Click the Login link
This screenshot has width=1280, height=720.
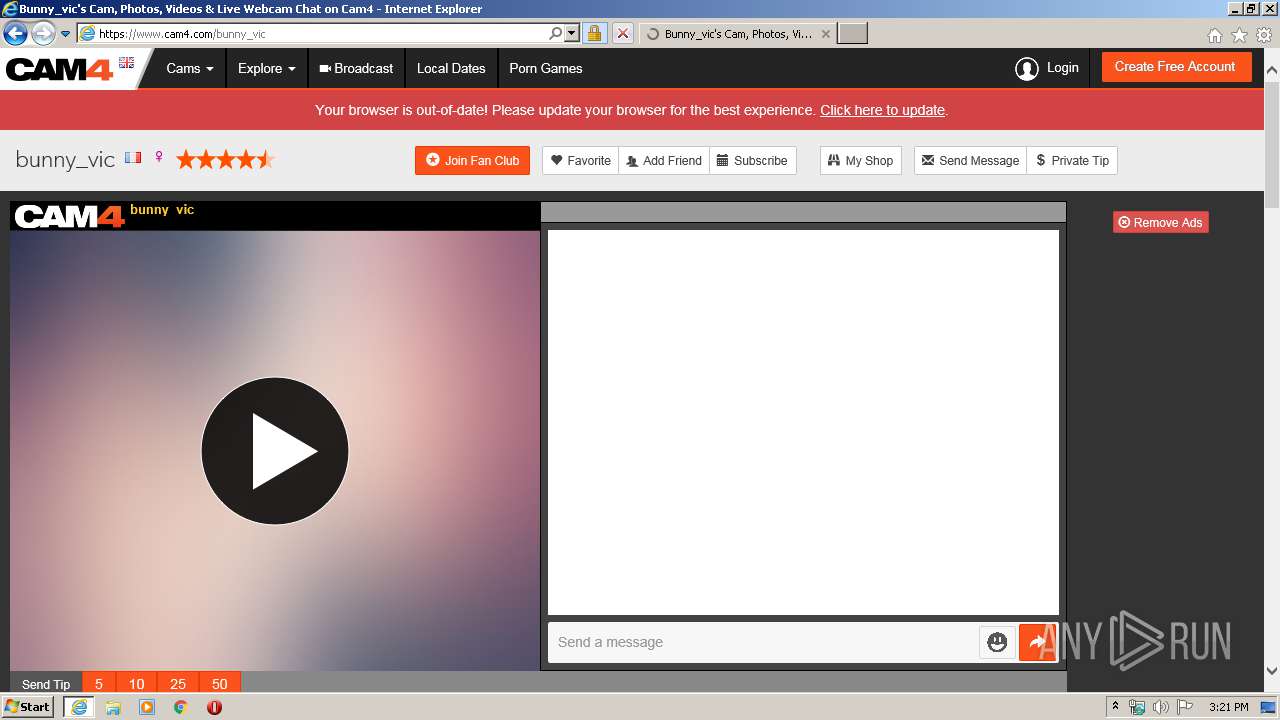point(1063,68)
